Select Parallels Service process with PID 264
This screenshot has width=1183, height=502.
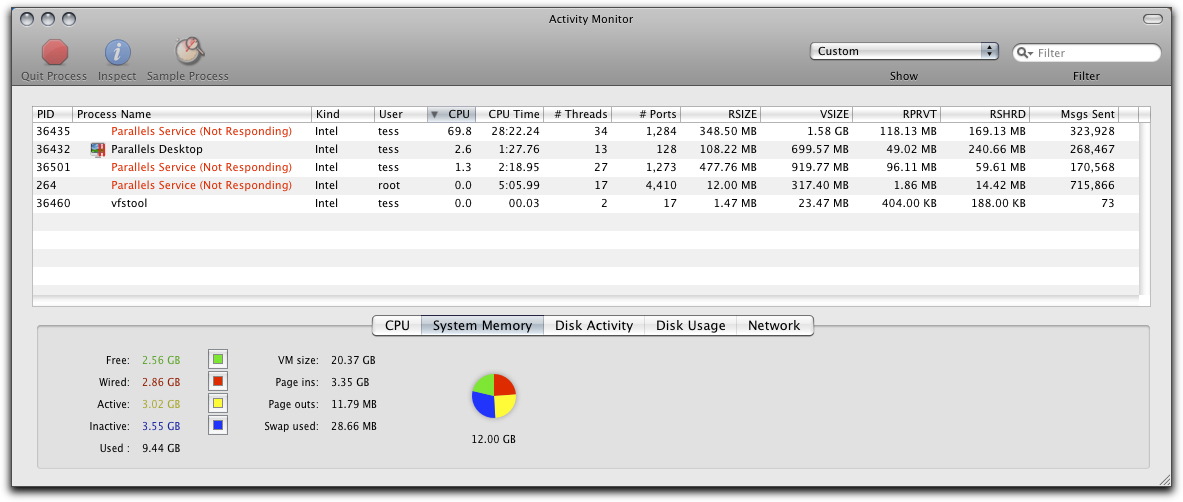585,186
